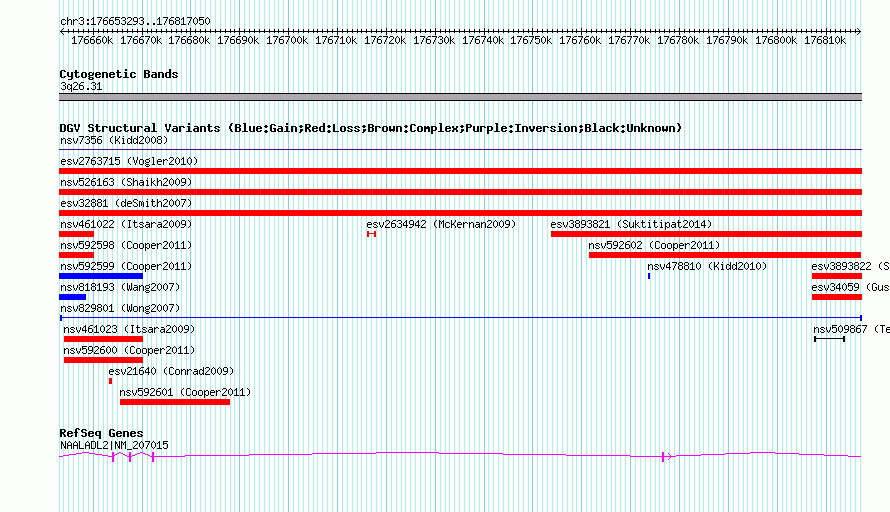This screenshot has height=512, width=890.
Task: Open the RefSeq Genes track title
Action: 101,433
